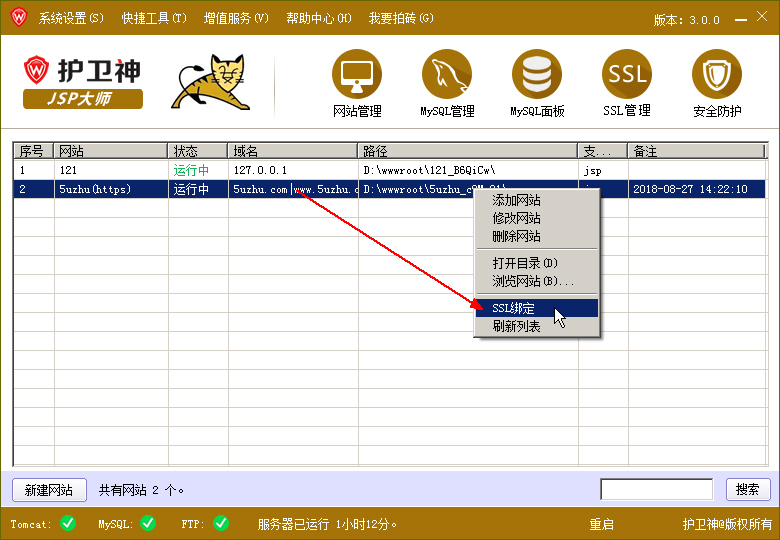Viewport: 780px width, 540px height.
Task: Click the Tomcat cat logo
Action: [x=211, y=82]
